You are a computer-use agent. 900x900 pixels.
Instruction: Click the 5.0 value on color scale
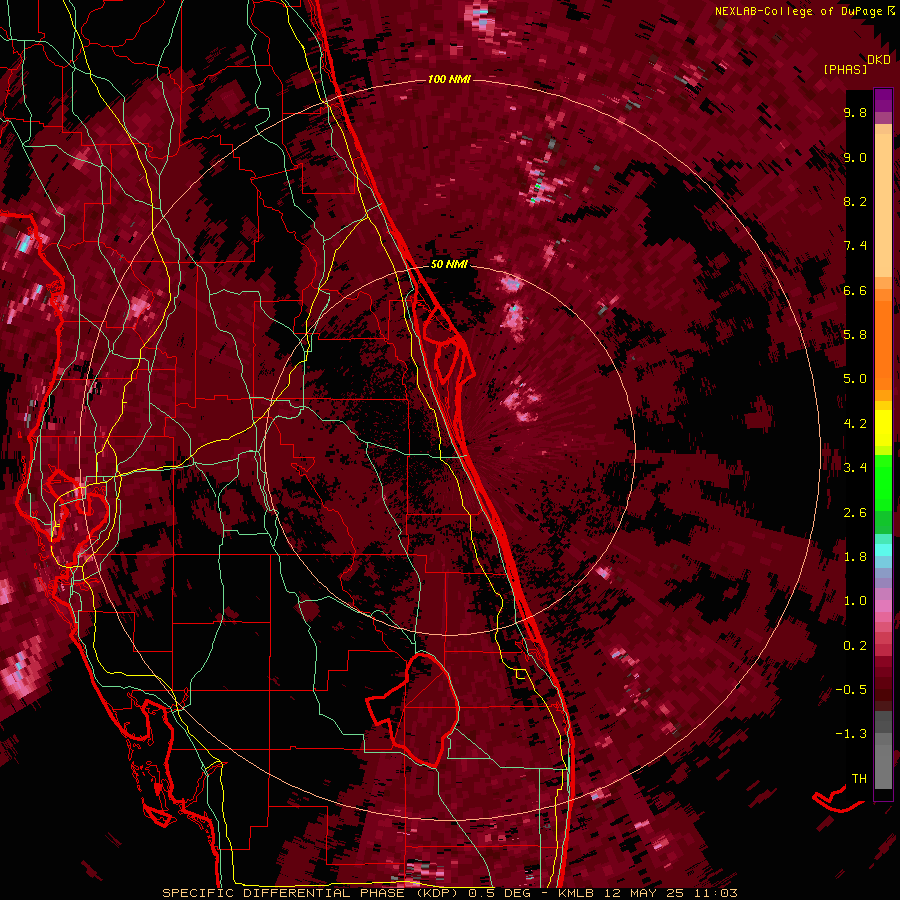tap(855, 379)
